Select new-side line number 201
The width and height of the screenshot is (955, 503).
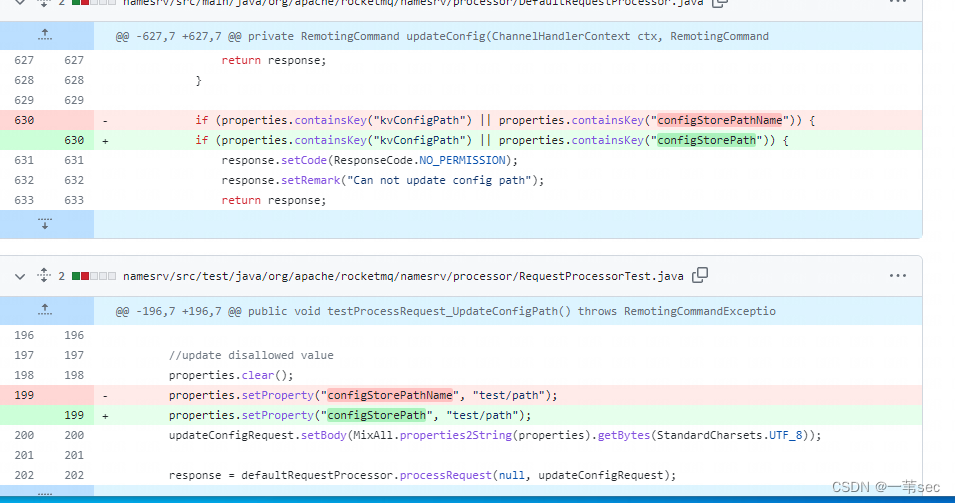74,455
